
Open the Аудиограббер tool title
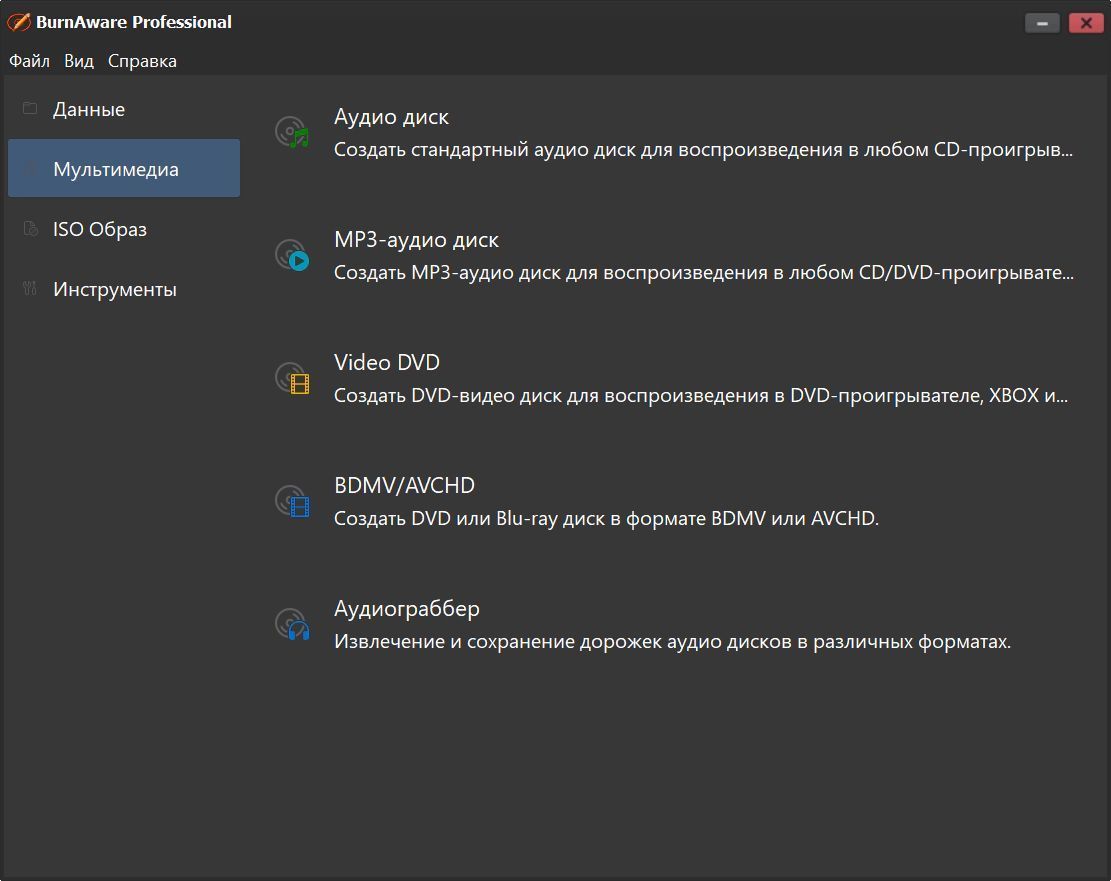407,608
